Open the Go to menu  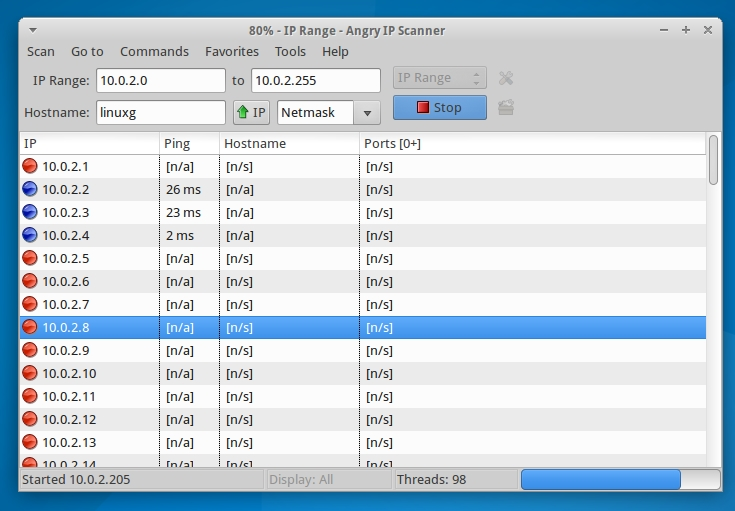click(87, 52)
